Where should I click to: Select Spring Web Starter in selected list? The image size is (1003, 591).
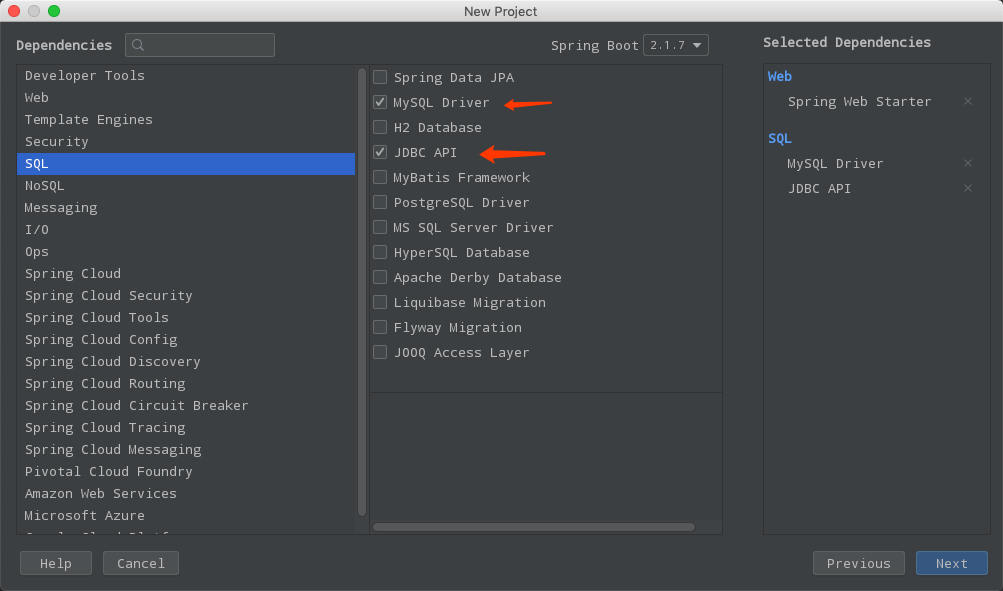tap(860, 101)
